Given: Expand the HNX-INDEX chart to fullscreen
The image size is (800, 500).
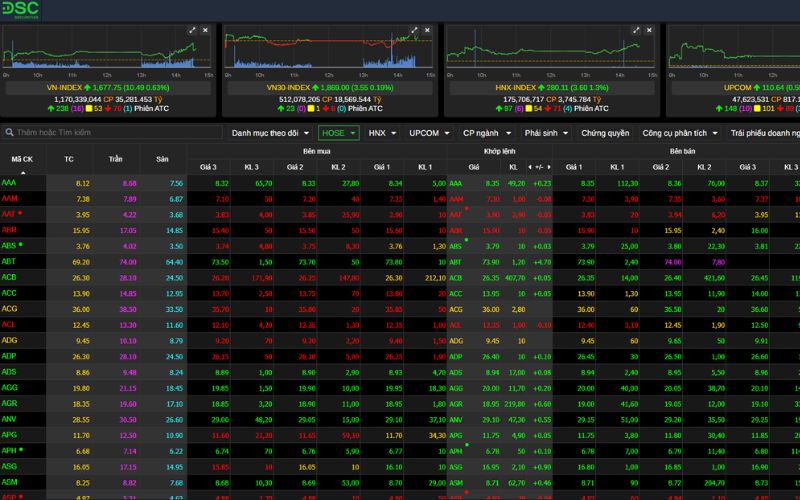Looking at the screenshot, I should pyautogui.click(x=636, y=31).
